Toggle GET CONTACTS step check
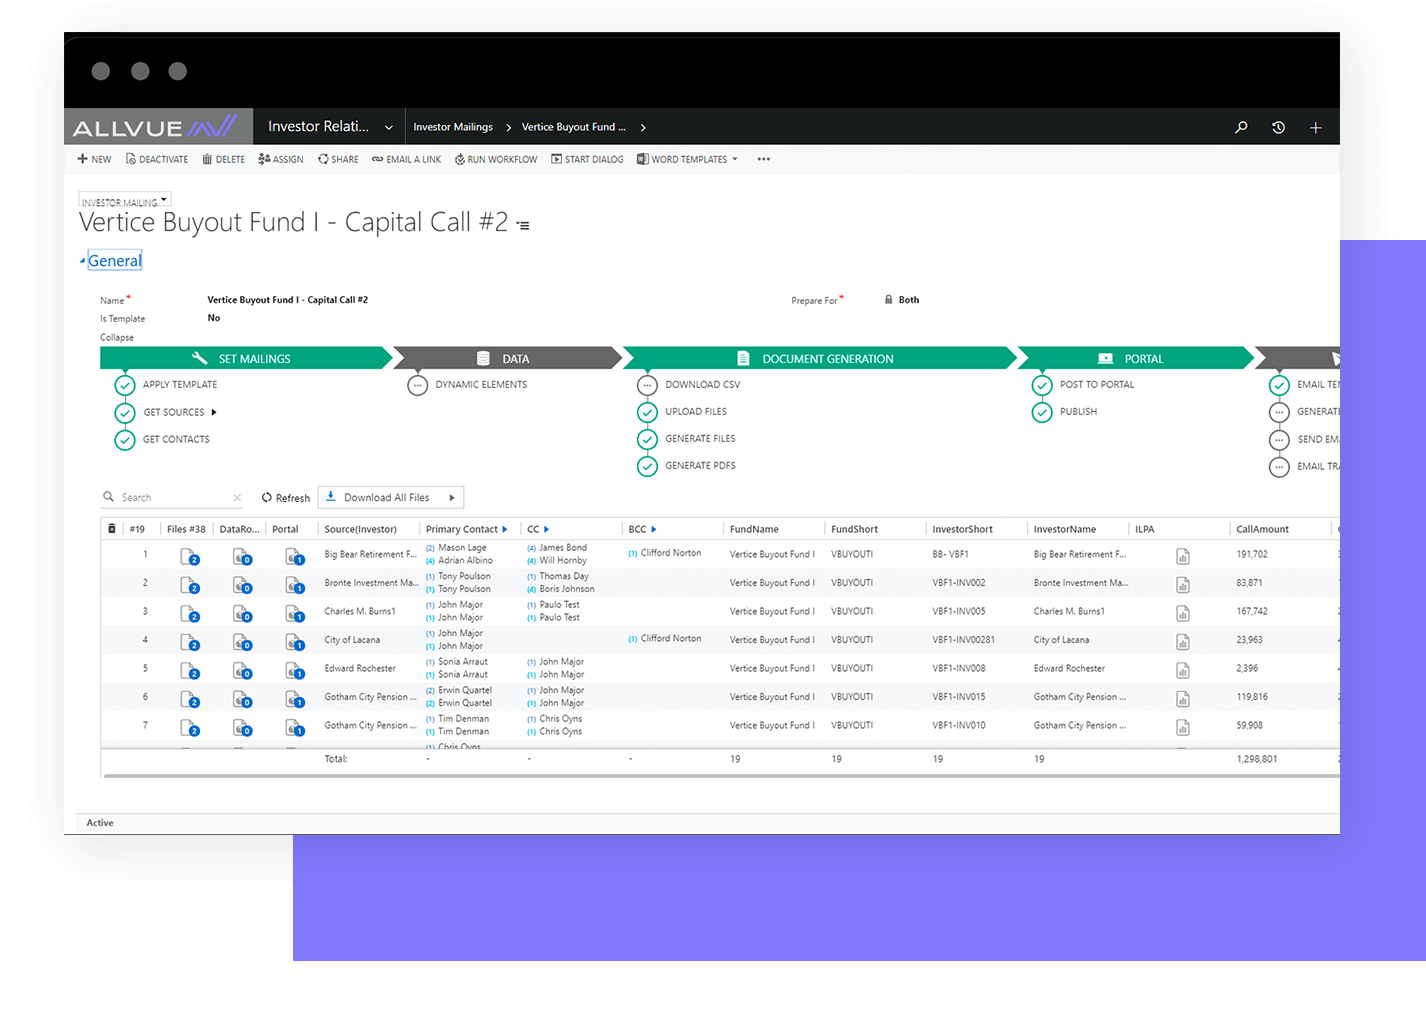The height and width of the screenshot is (1020, 1426). point(125,439)
